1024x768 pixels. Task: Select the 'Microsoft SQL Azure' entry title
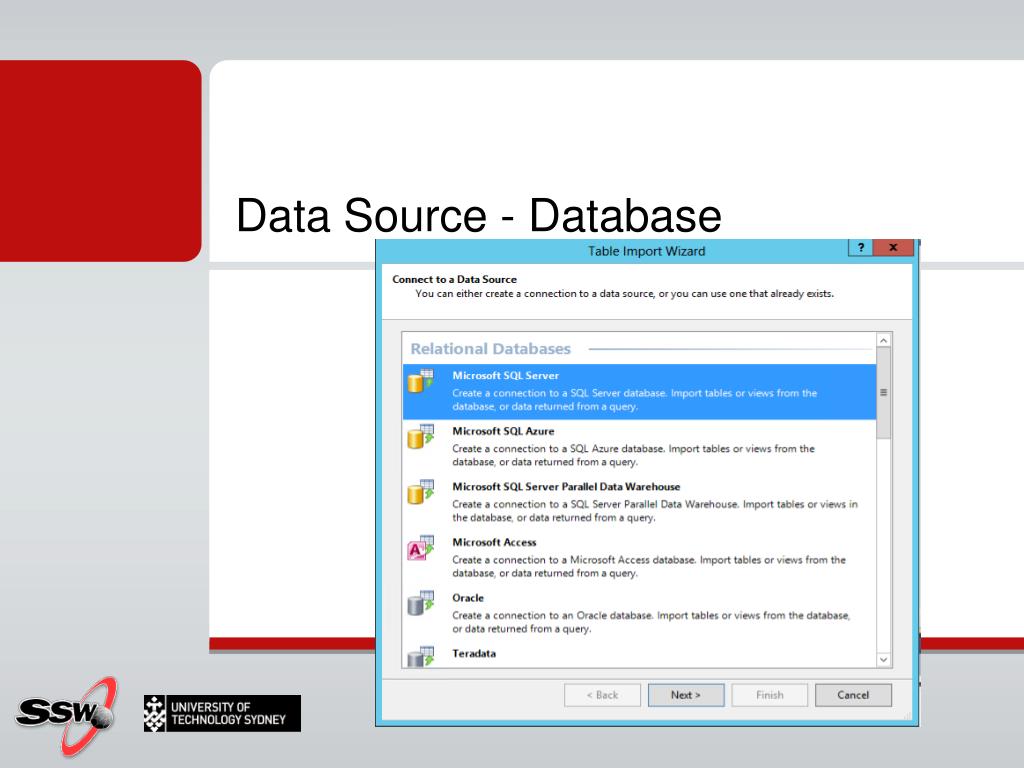[503, 431]
